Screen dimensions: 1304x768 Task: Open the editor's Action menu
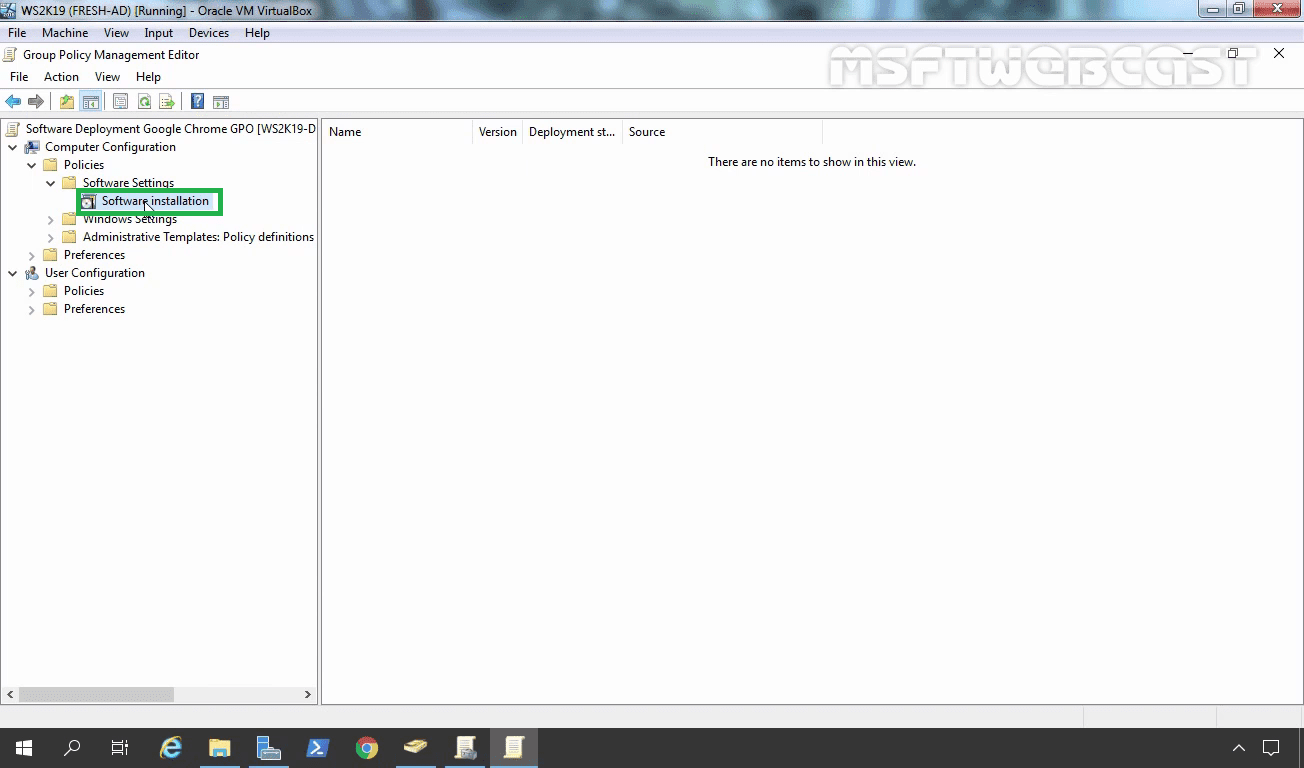click(x=61, y=77)
